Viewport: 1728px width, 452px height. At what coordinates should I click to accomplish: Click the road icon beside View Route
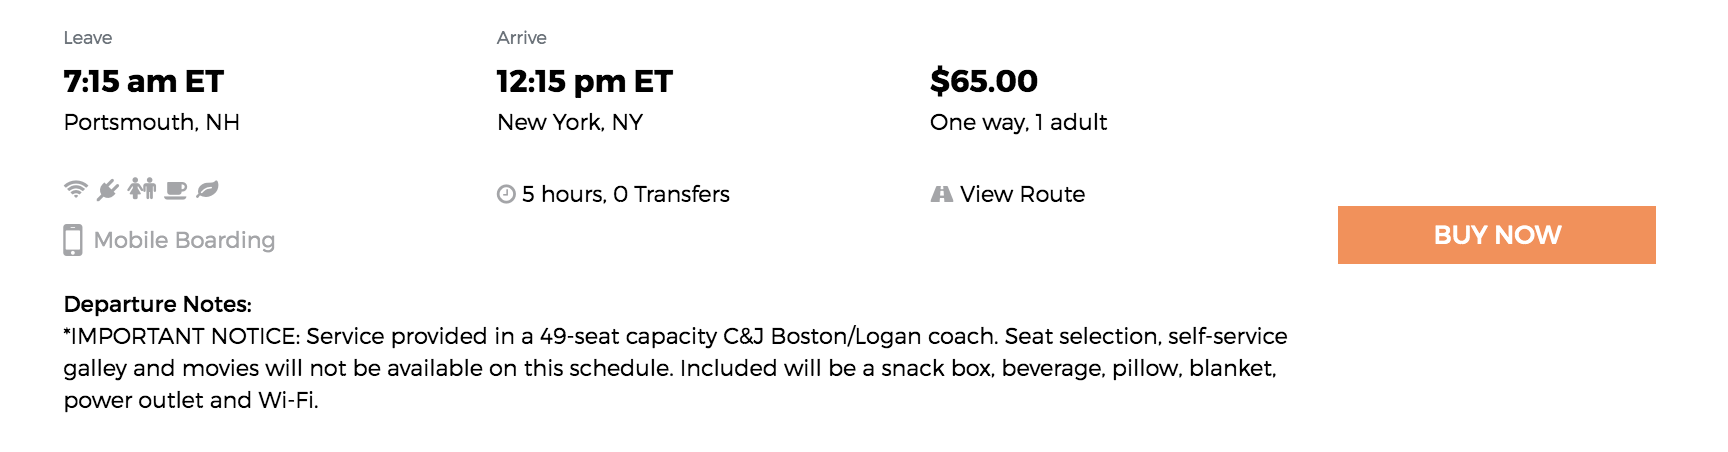click(941, 194)
